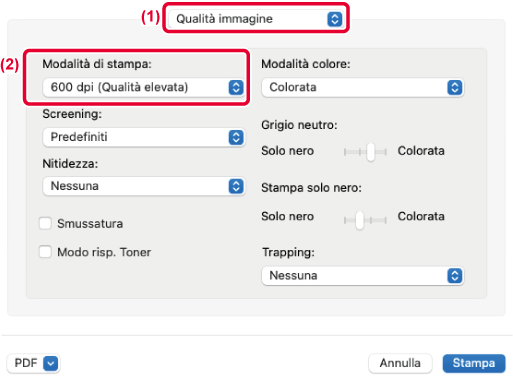Screen dimensions: 513x381
Task: Open the Qualità immagine panel selector
Action: point(256,19)
